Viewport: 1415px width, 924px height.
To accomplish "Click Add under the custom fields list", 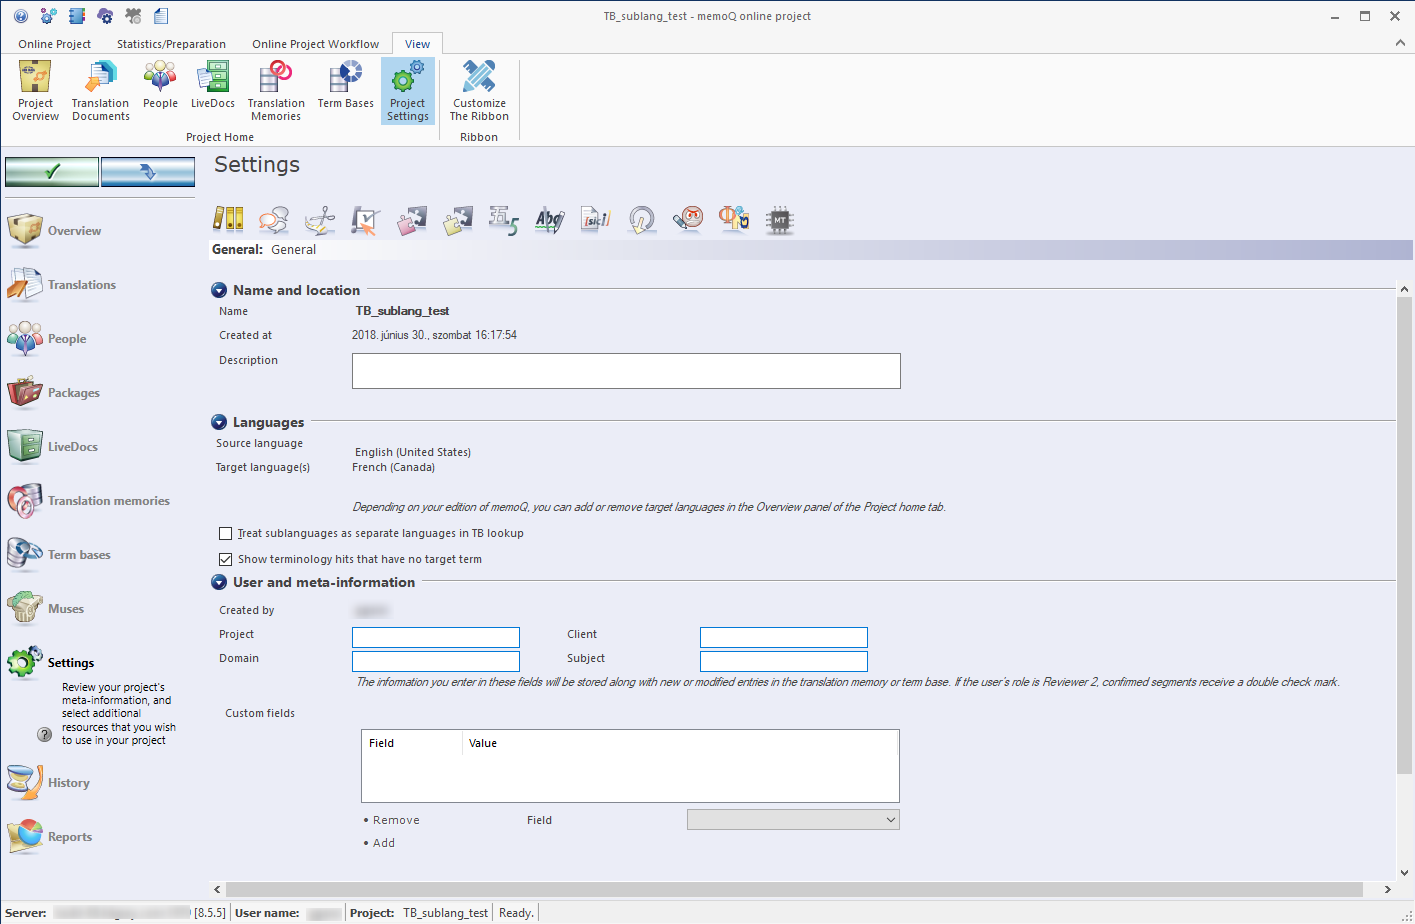I will pyautogui.click(x=381, y=843).
